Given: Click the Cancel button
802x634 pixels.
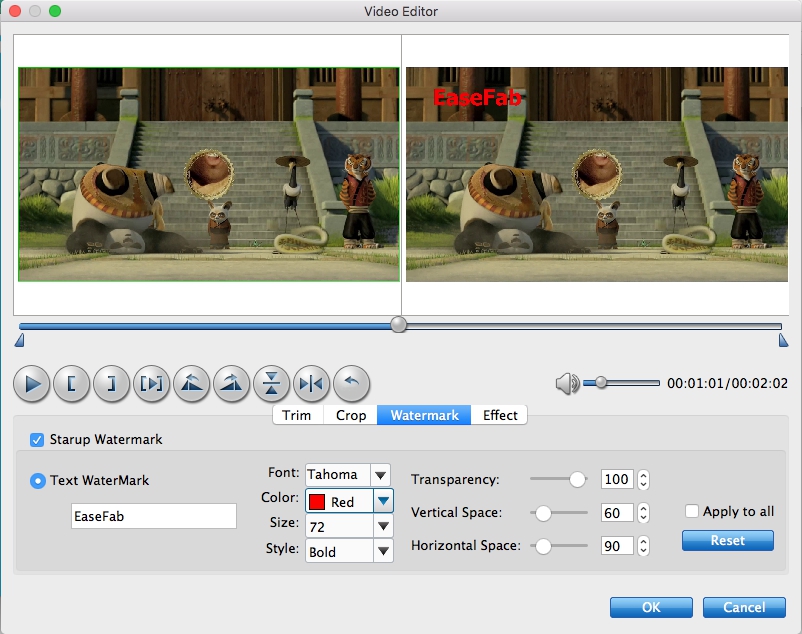Looking at the screenshot, I should [744, 607].
